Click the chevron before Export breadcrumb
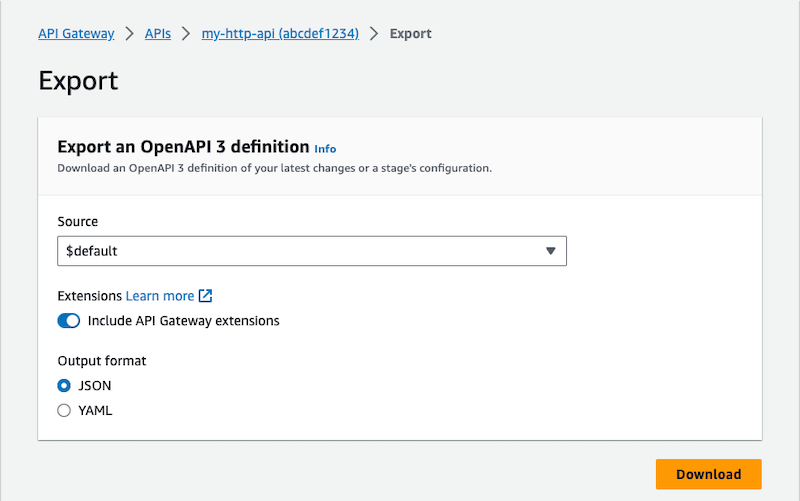The width and height of the screenshot is (800, 501). [x=374, y=34]
